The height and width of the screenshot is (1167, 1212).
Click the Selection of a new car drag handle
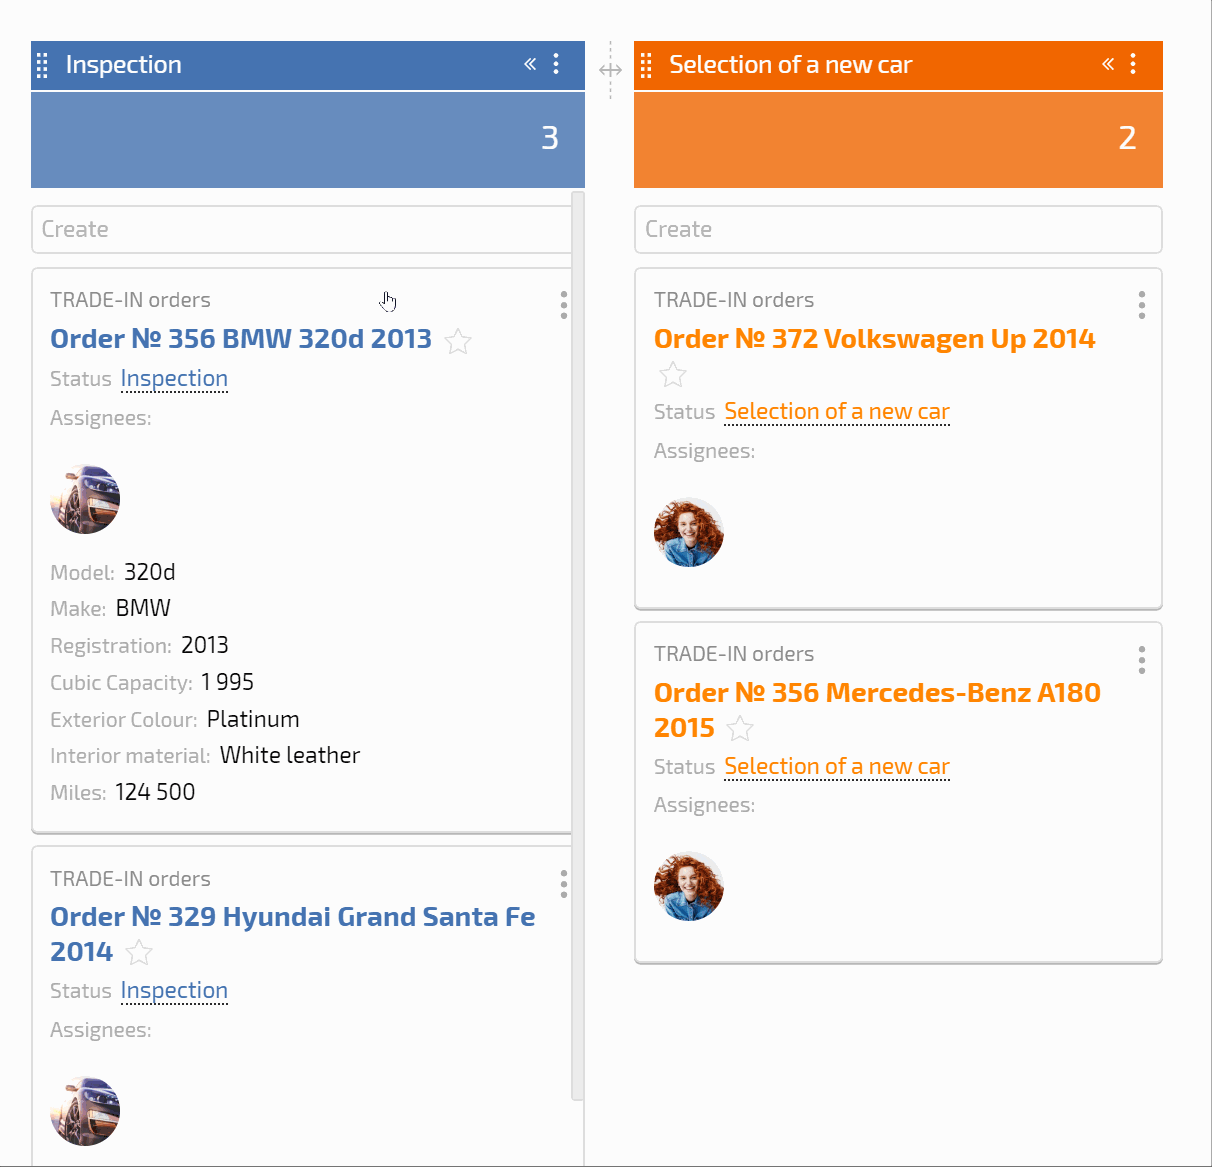646,65
